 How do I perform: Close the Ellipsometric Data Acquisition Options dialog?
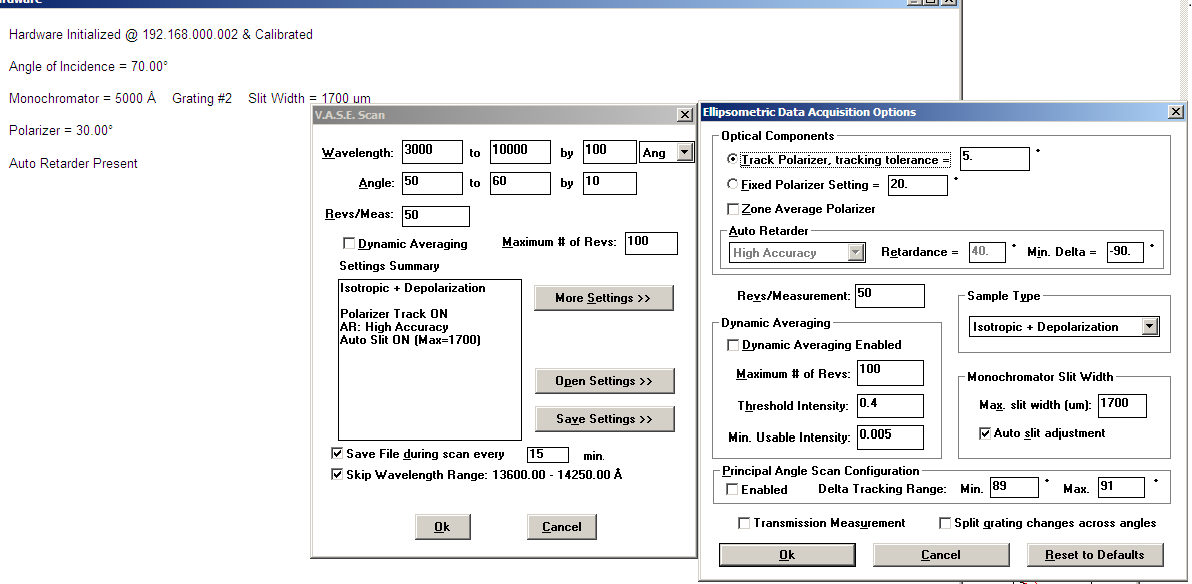coord(1175,113)
